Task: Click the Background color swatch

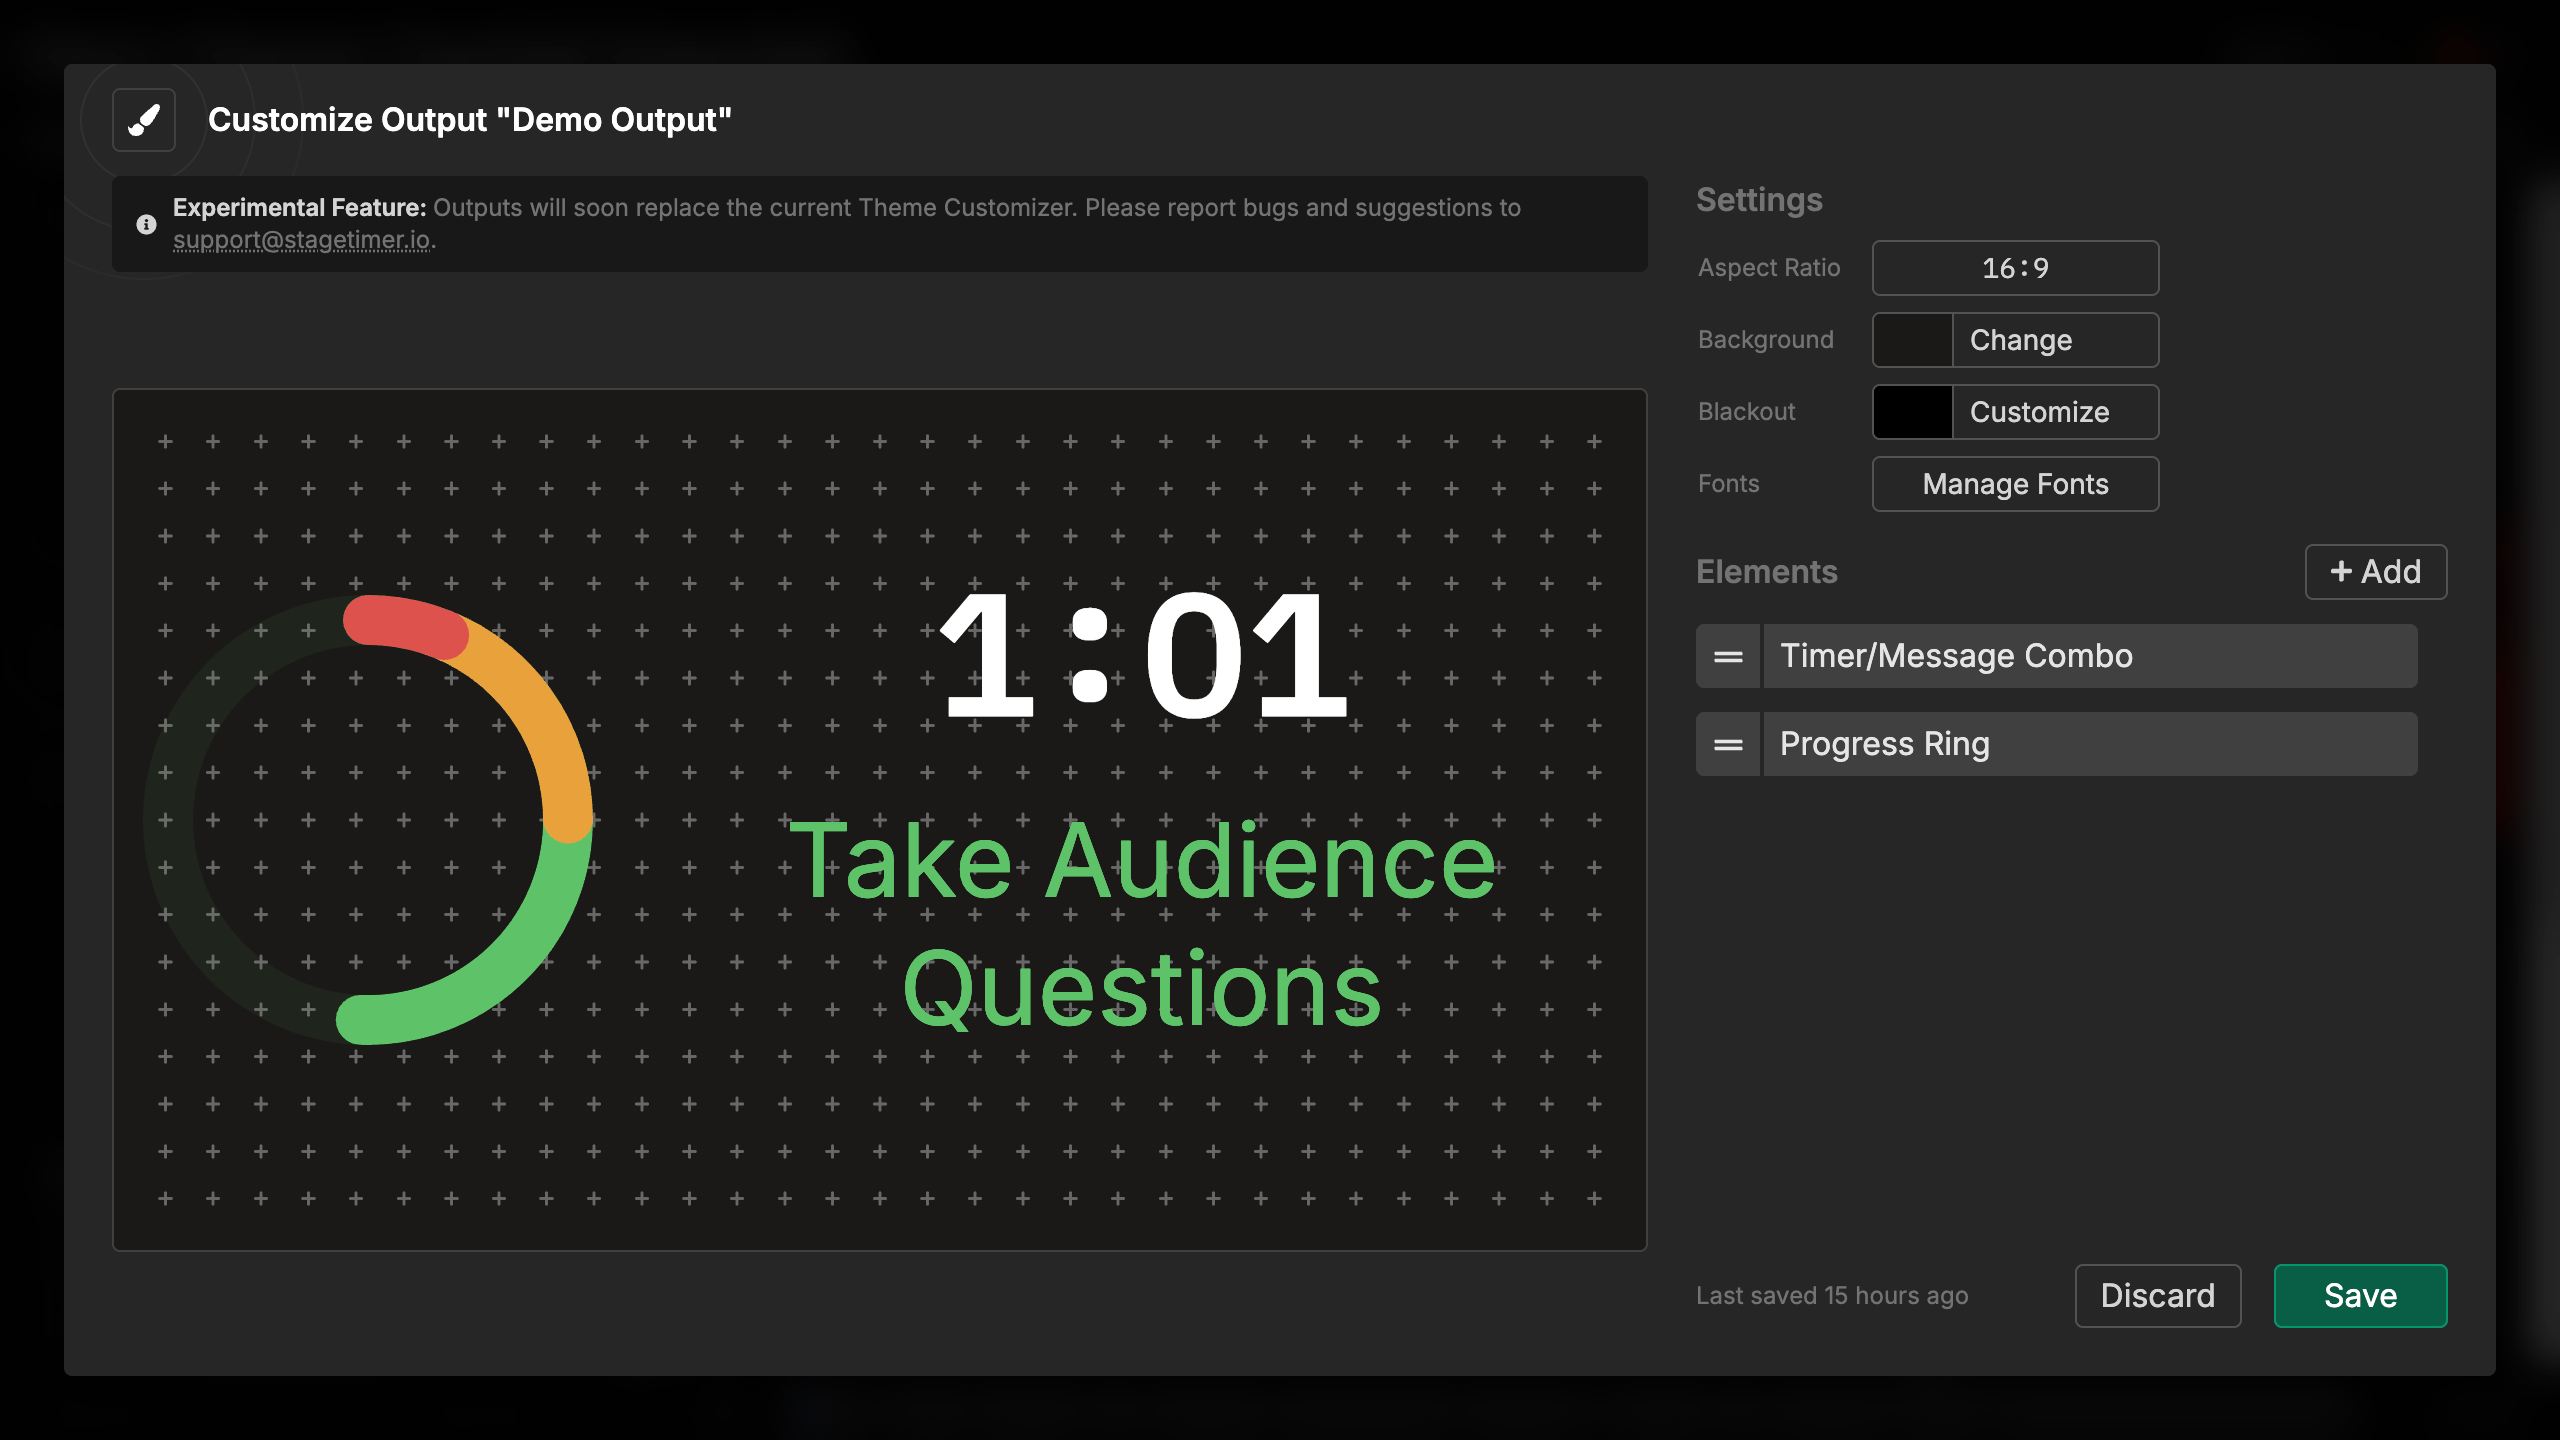Action: [x=1911, y=339]
